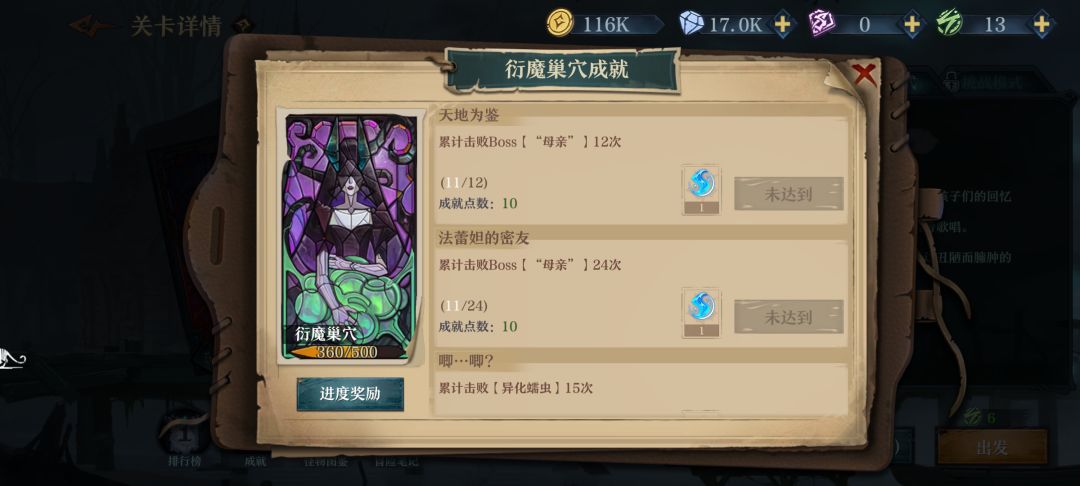Image resolution: width=1080 pixels, height=486 pixels.
Task: Select the 天地为鉴 achievement title
Action: [x=469, y=115]
